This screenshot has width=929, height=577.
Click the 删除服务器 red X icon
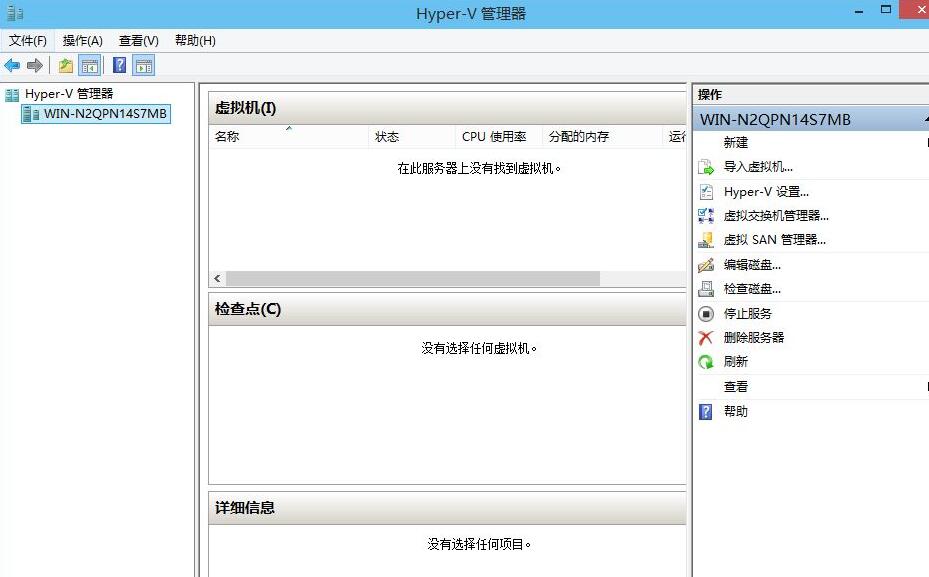coord(706,338)
